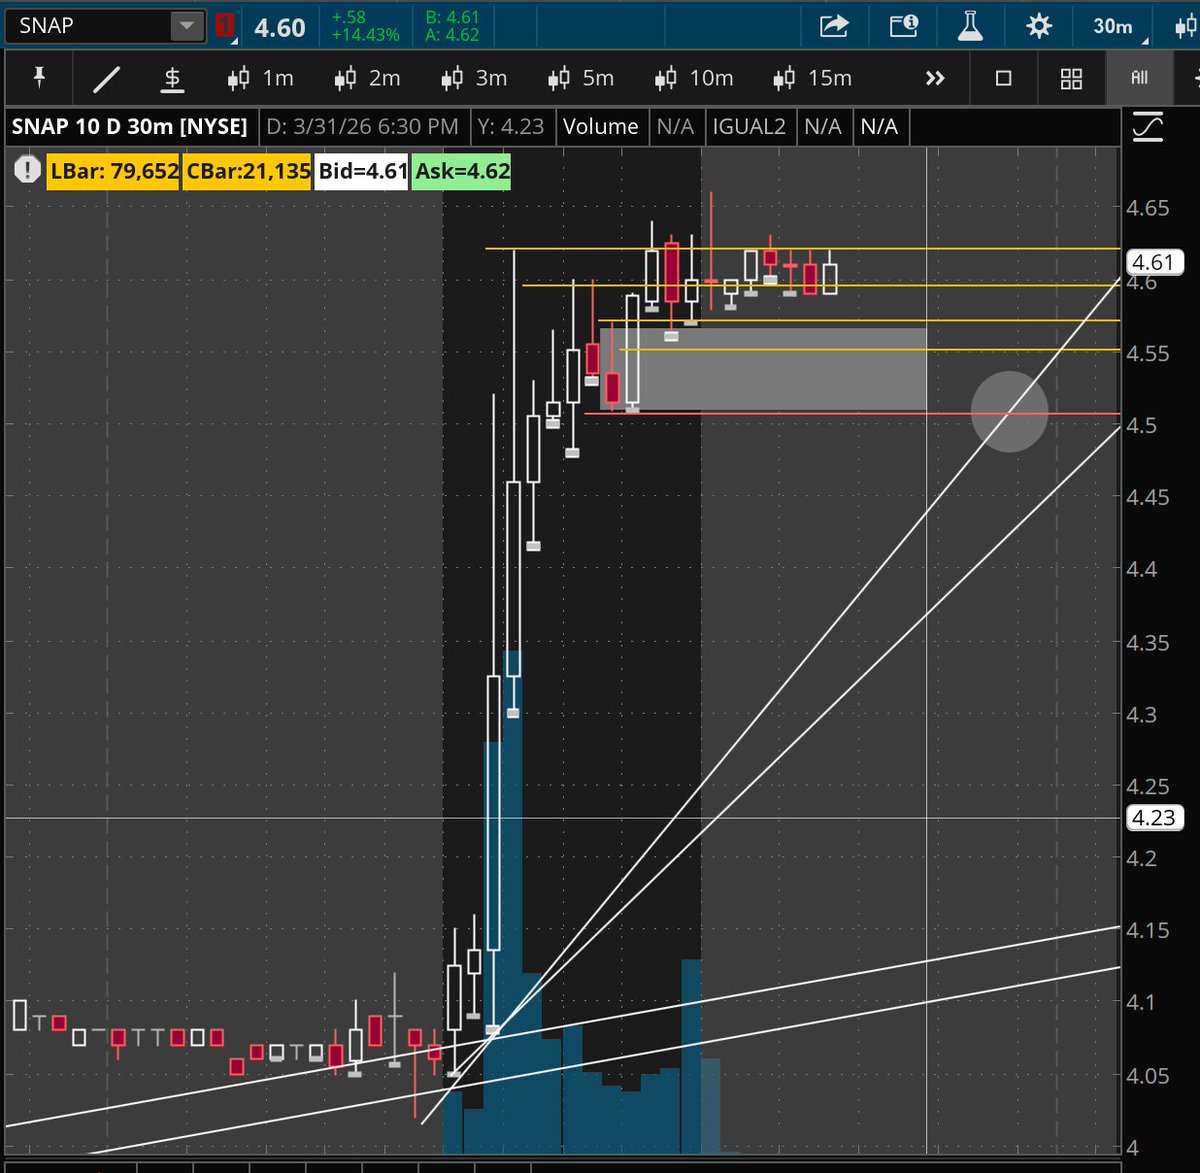Switch to 10m timeframe
The height and width of the screenshot is (1173, 1200).
click(x=694, y=78)
